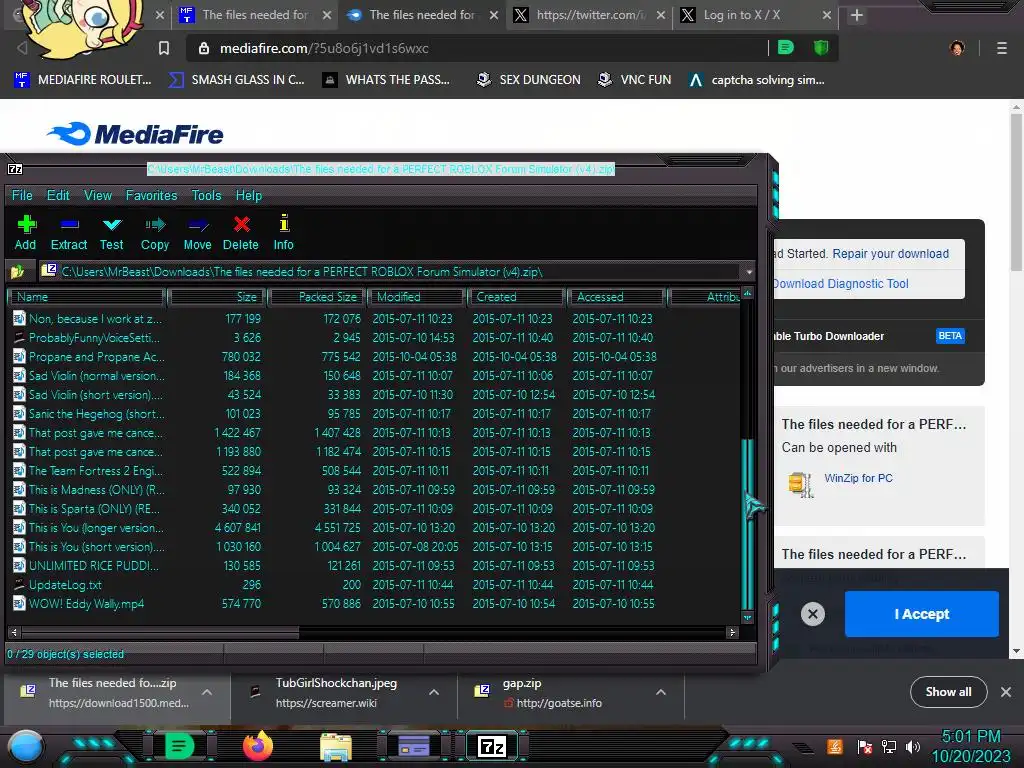Open the 7-Zip Favorites menu
Viewport: 1024px width, 768px height.
coord(152,195)
